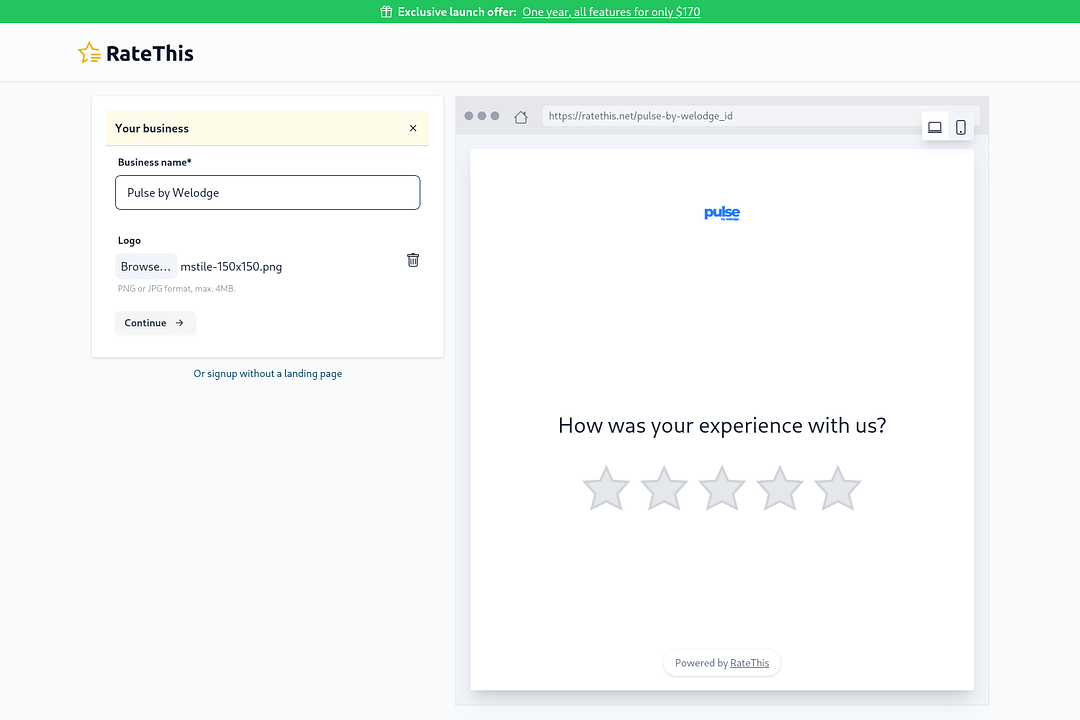Select the second rating star
This screenshot has width=1080, height=720.
664,489
